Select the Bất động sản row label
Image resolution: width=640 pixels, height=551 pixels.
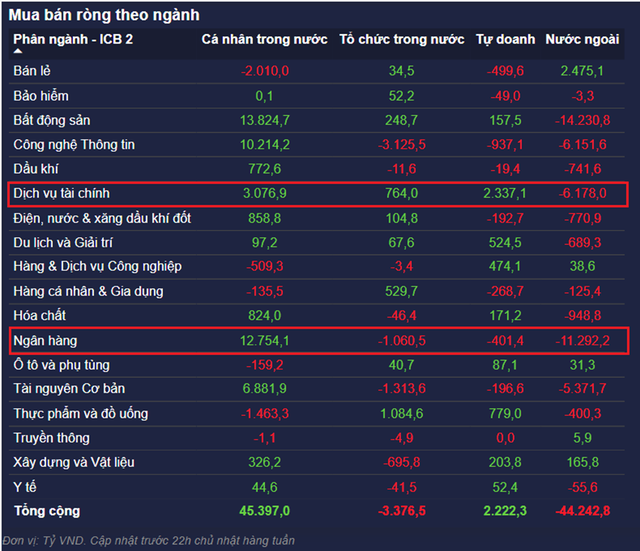[x=52, y=120]
